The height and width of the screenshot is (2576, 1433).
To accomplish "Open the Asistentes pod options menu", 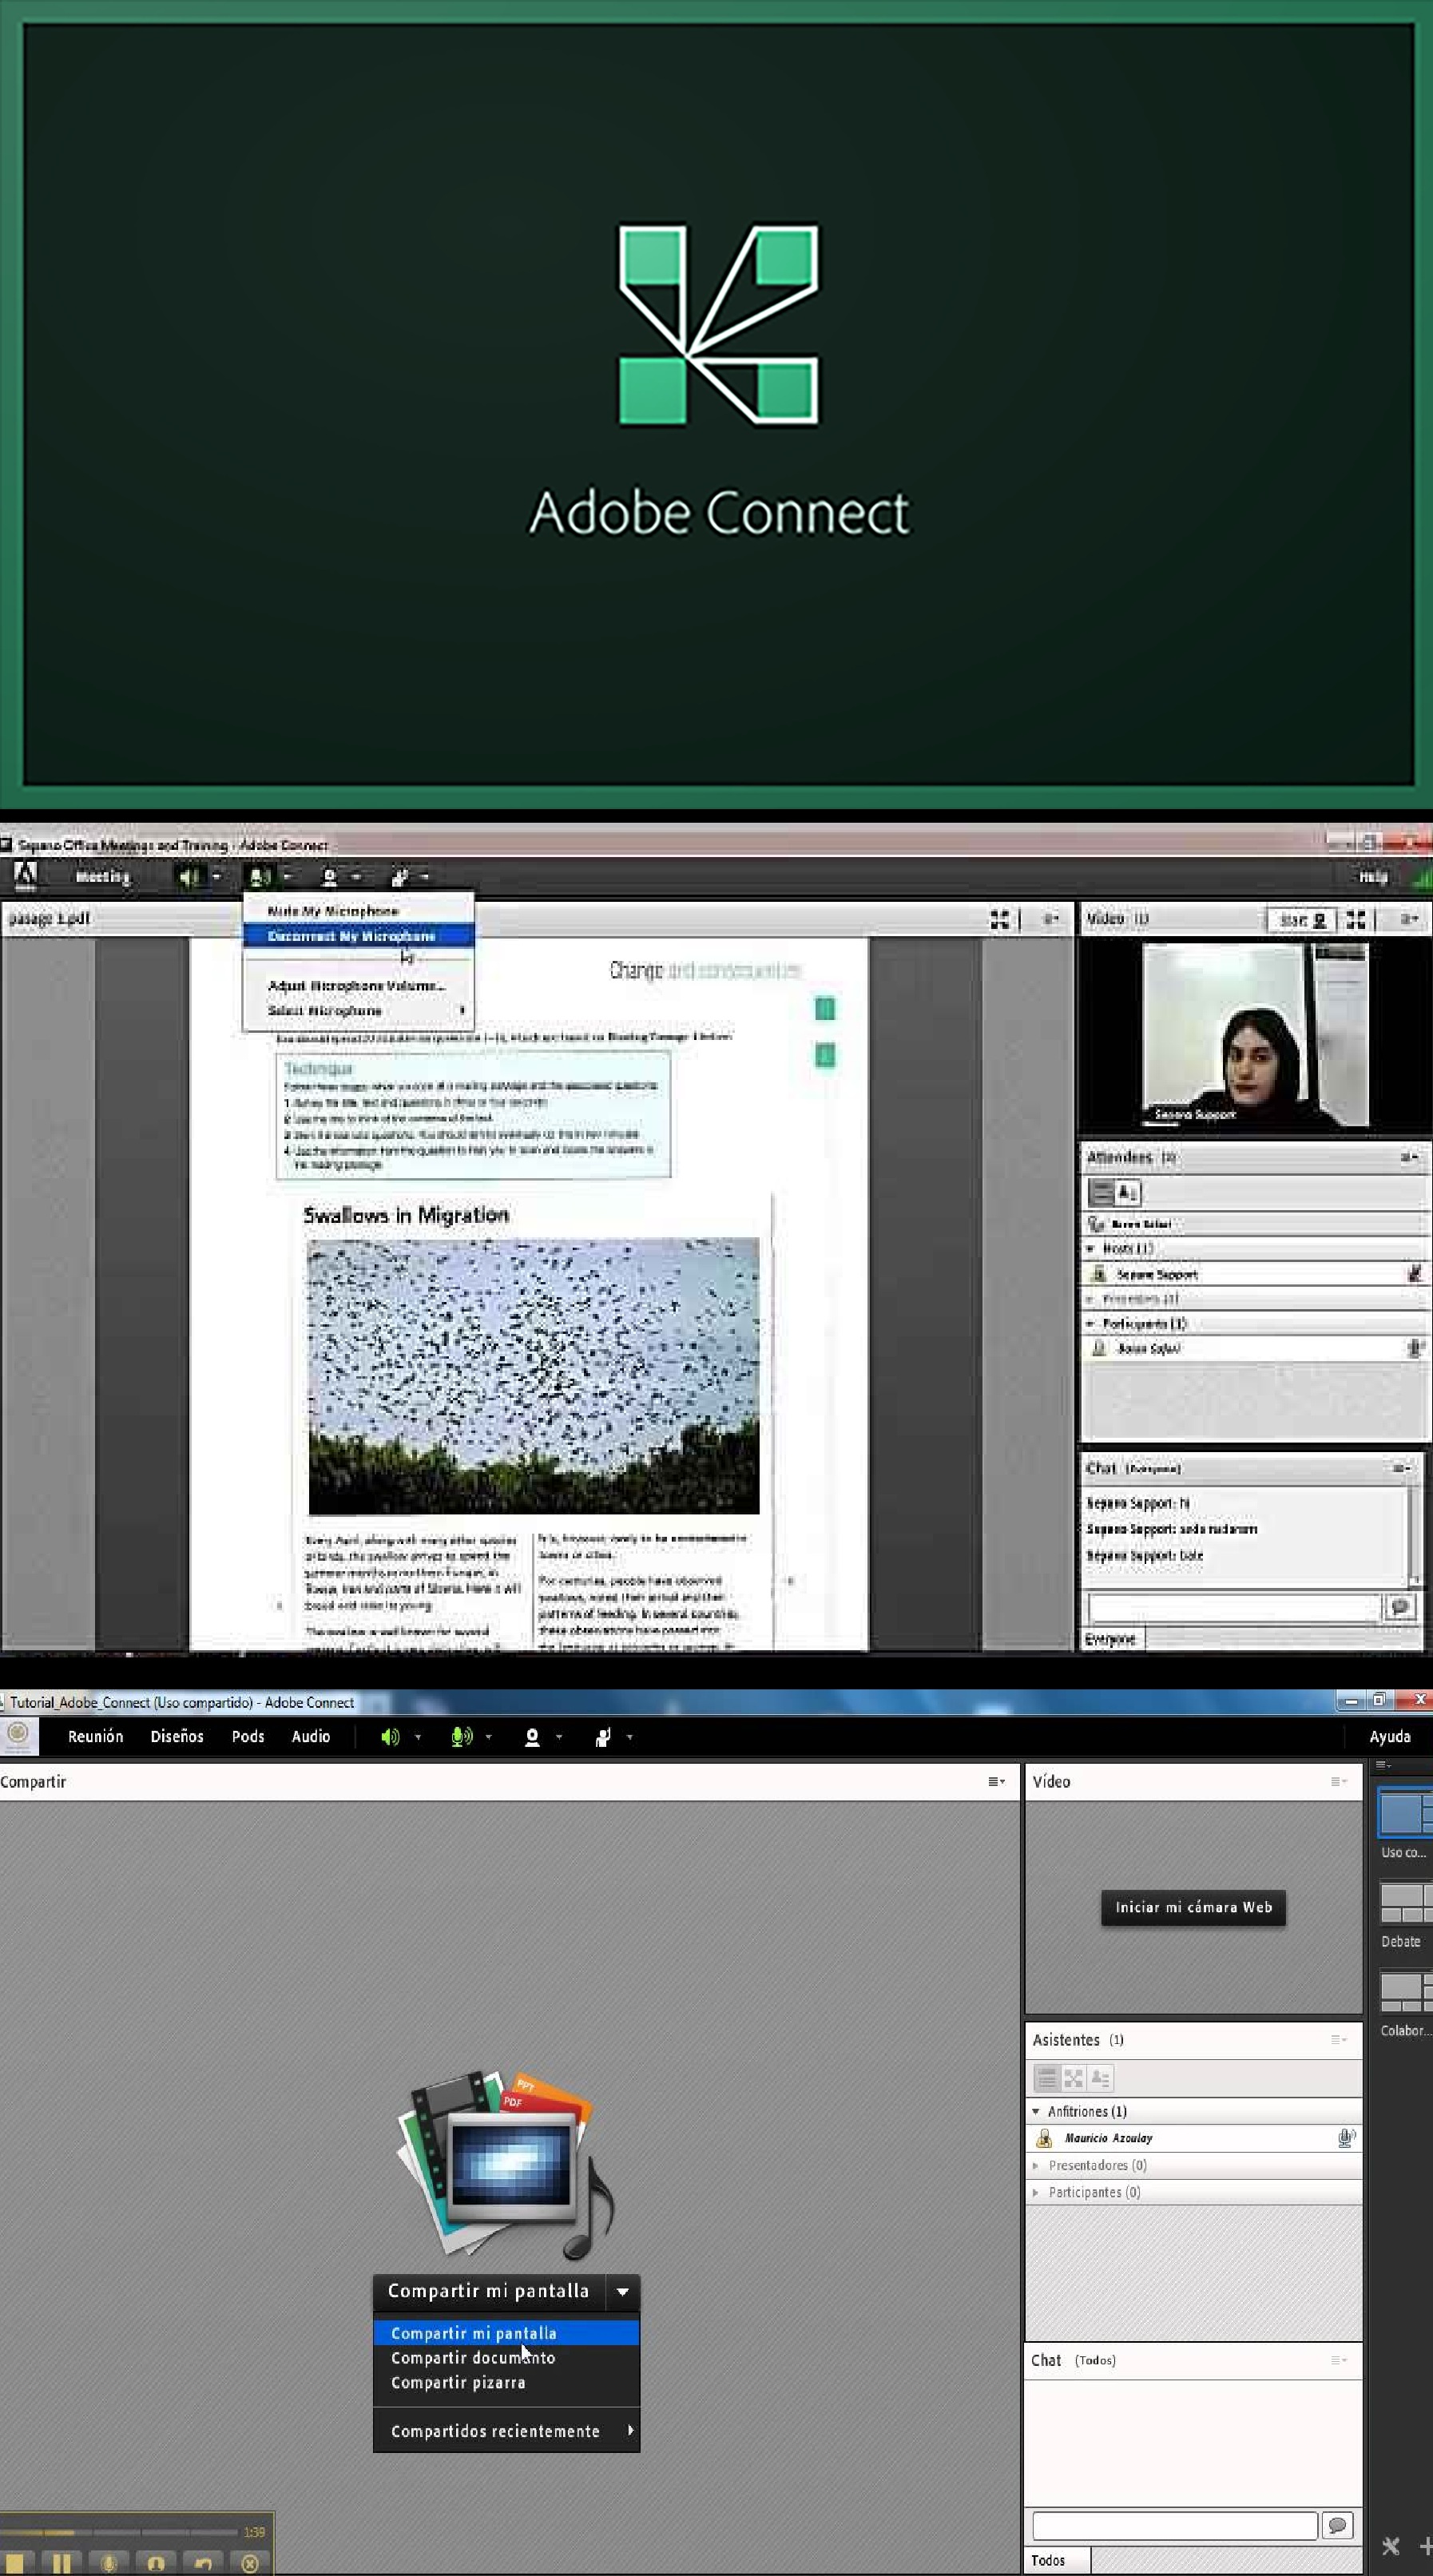I will (1339, 2040).
